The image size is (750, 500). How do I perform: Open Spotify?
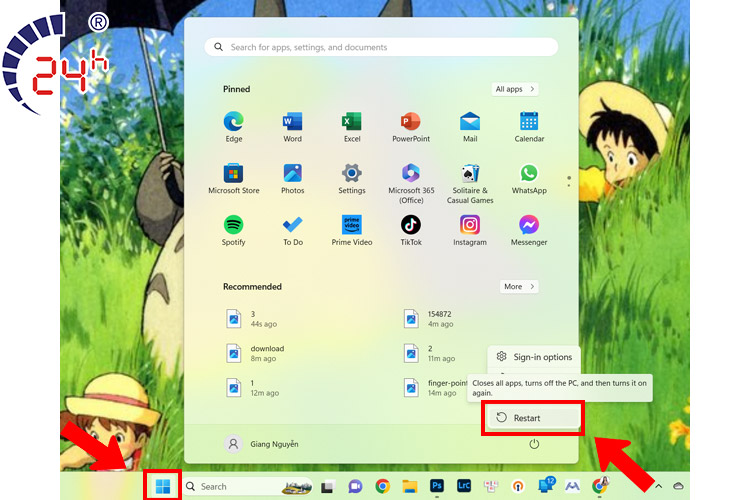click(233, 230)
